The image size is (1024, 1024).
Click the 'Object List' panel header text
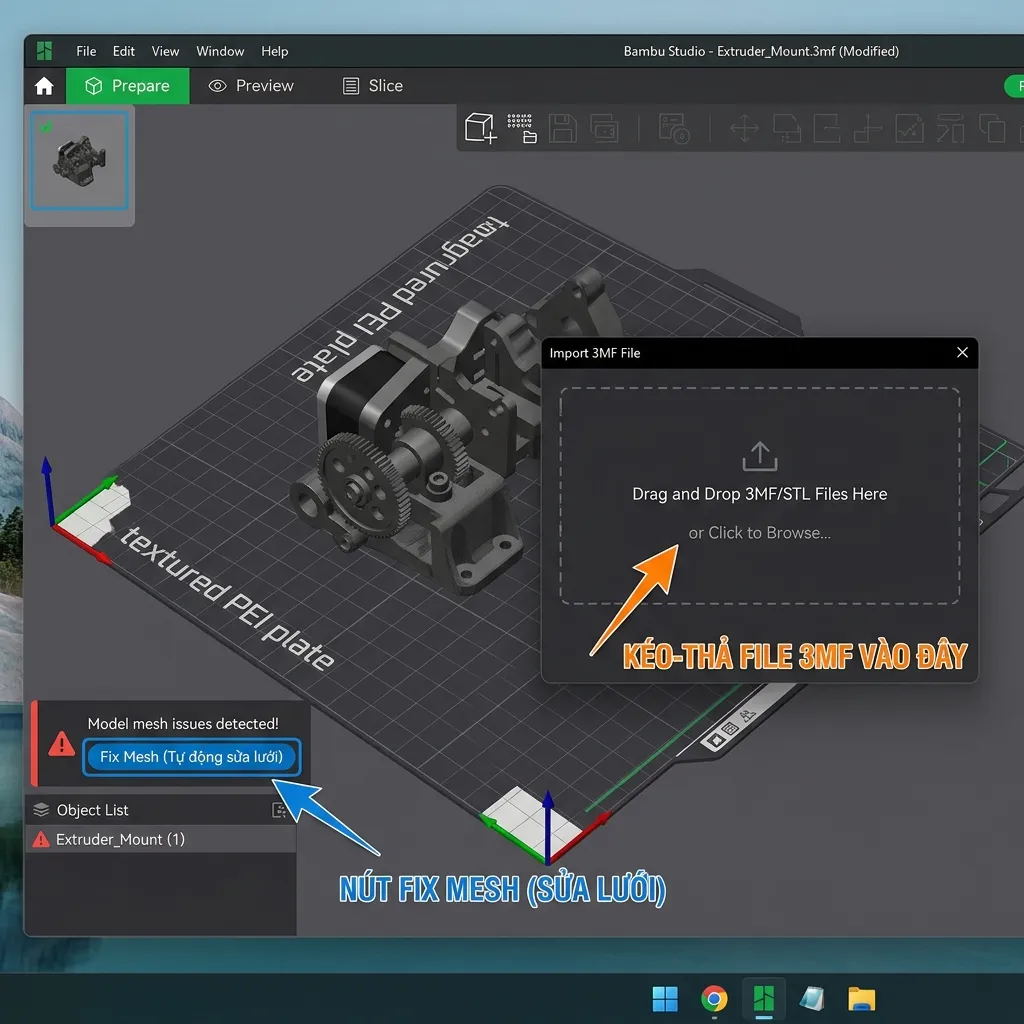[93, 810]
